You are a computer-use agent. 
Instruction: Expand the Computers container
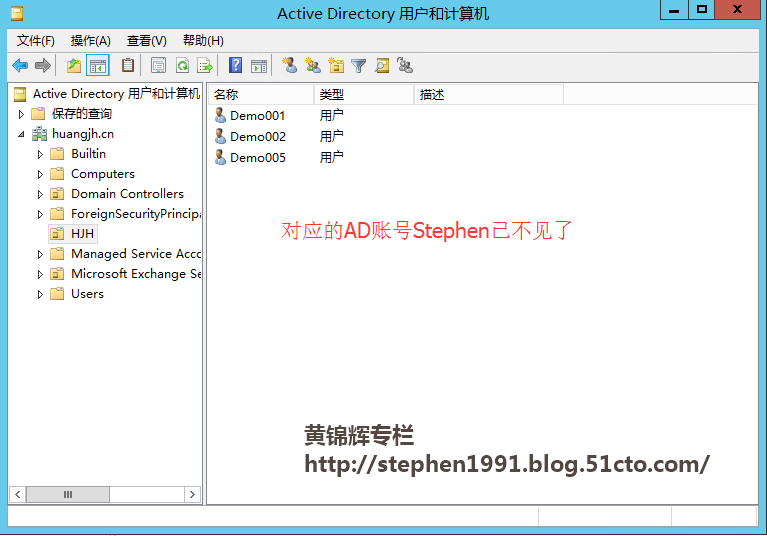[40, 174]
